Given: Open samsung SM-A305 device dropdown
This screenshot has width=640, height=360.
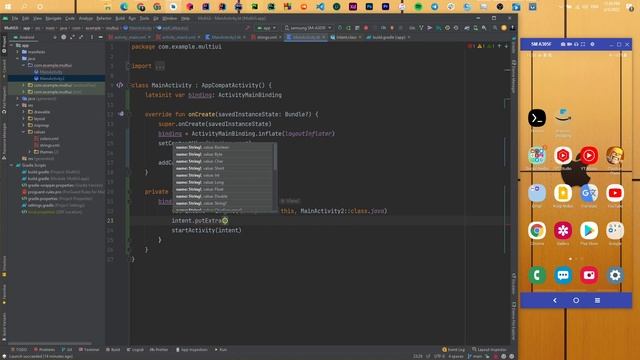Looking at the screenshot, I should coord(308,28).
